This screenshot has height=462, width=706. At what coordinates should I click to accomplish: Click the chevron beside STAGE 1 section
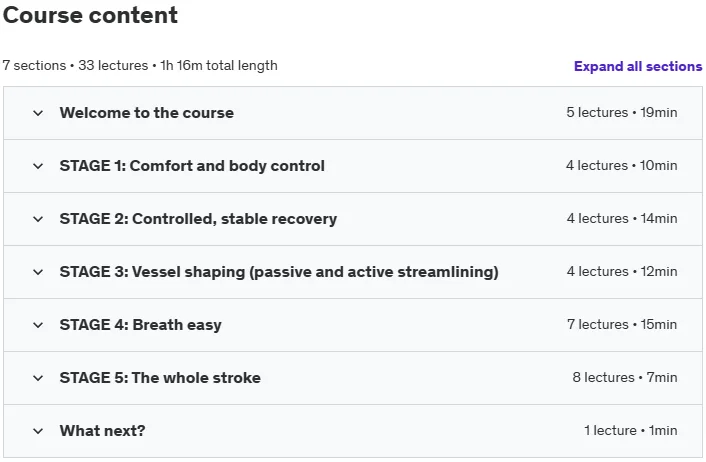38,166
